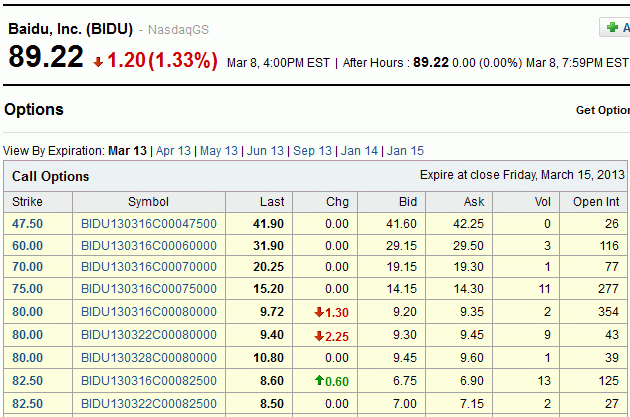
Task: Click last price 10.80
Action: [x=268, y=358]
